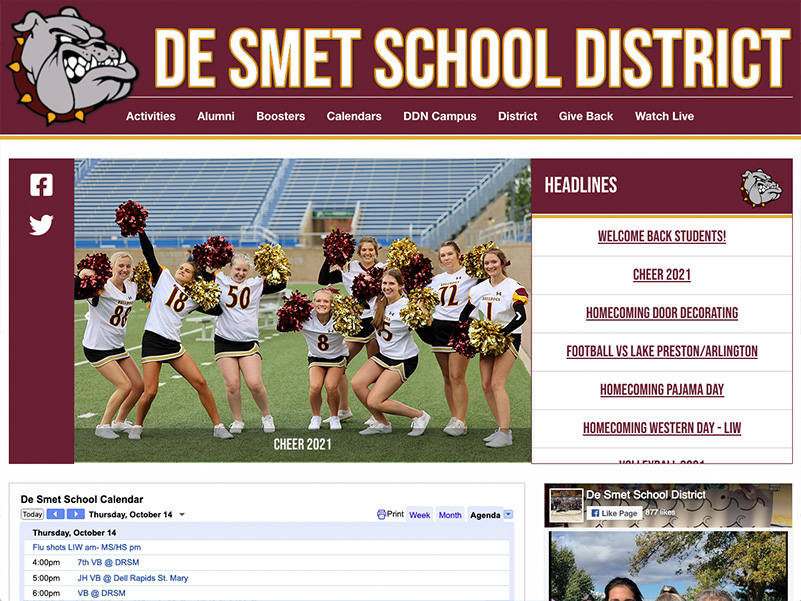Click Facebook widget page profile thumbnail
Screen dimensions: 801x601
(x=567, y=505)
